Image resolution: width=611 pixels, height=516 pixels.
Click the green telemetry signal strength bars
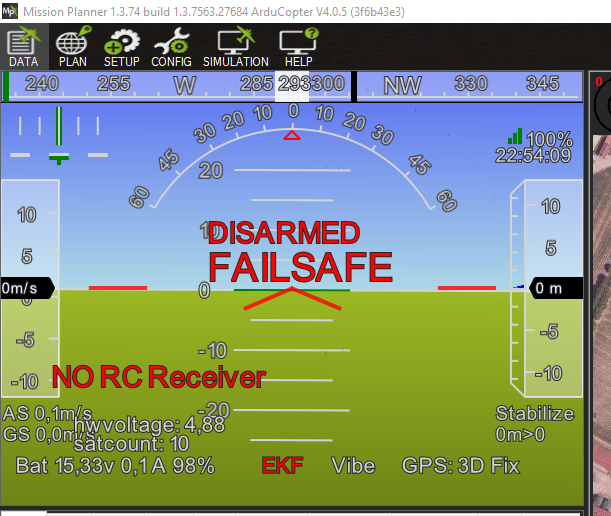[515, 136]
